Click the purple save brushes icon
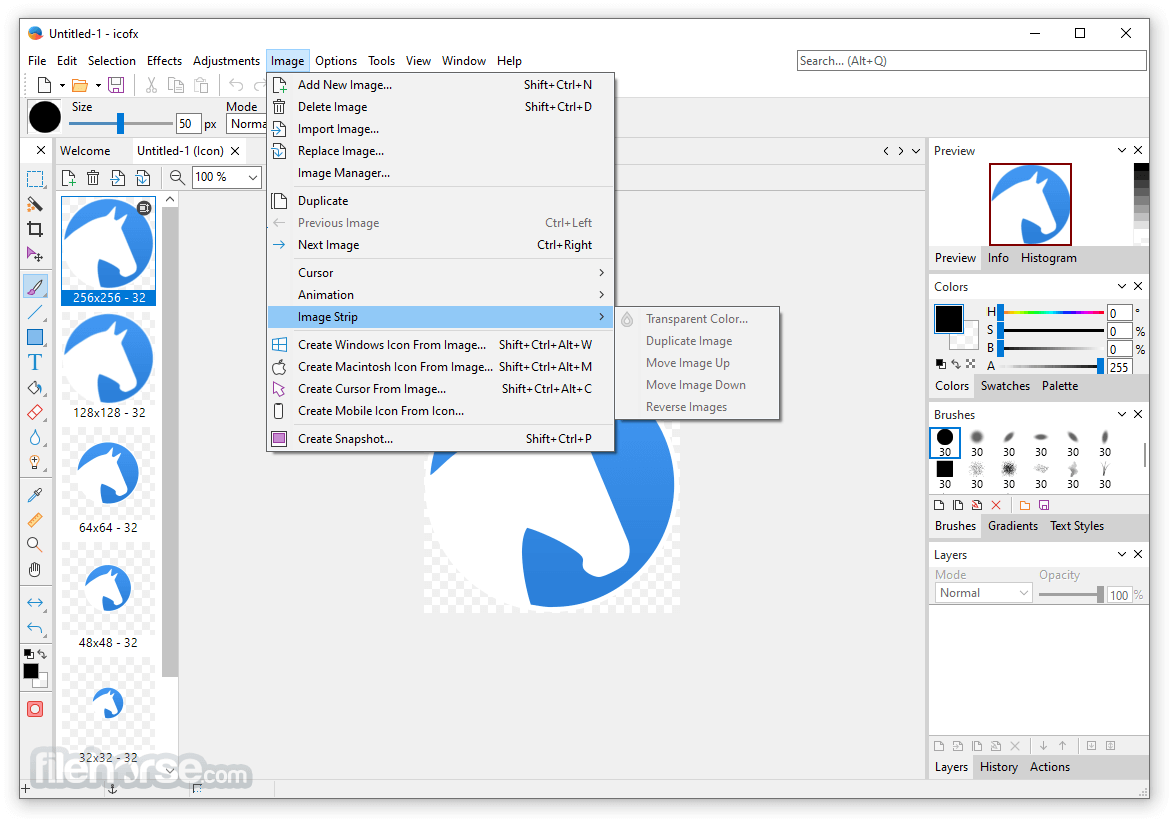The width and height of the screenshot is (1169, 819). (1044, 505)
